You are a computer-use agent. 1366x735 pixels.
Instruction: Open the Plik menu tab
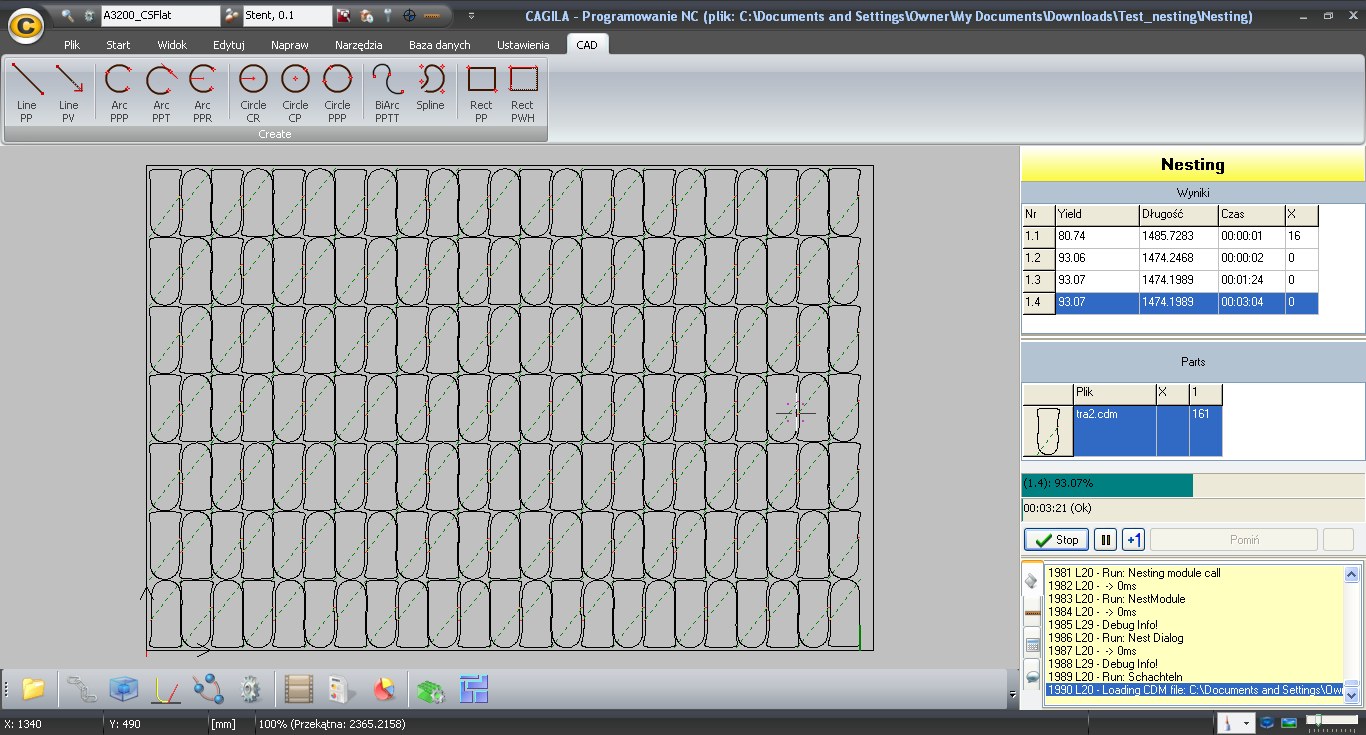(72, 45)
